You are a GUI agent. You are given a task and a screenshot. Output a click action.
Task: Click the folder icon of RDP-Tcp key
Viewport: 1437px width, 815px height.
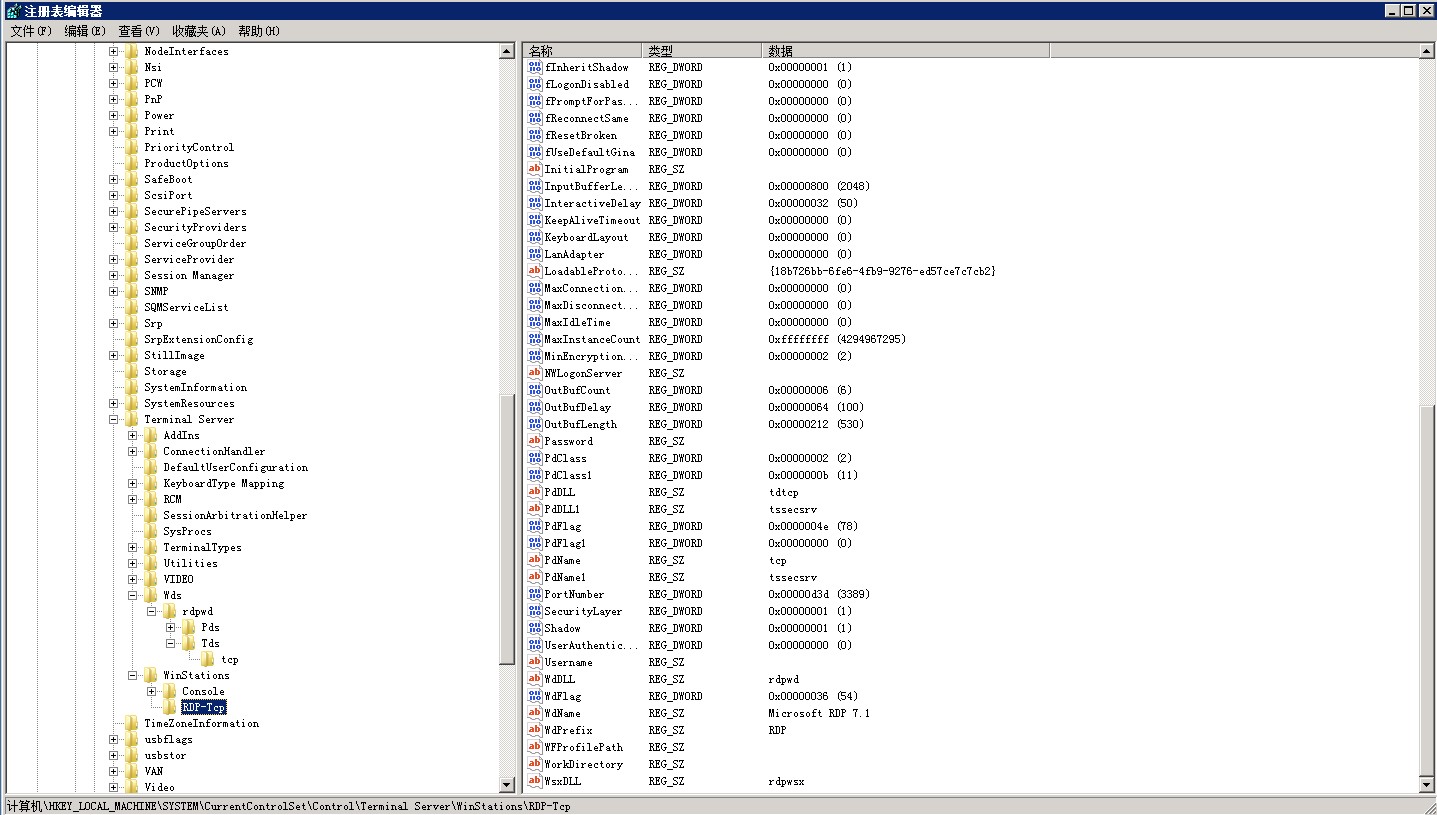click(x=171, y=707)
